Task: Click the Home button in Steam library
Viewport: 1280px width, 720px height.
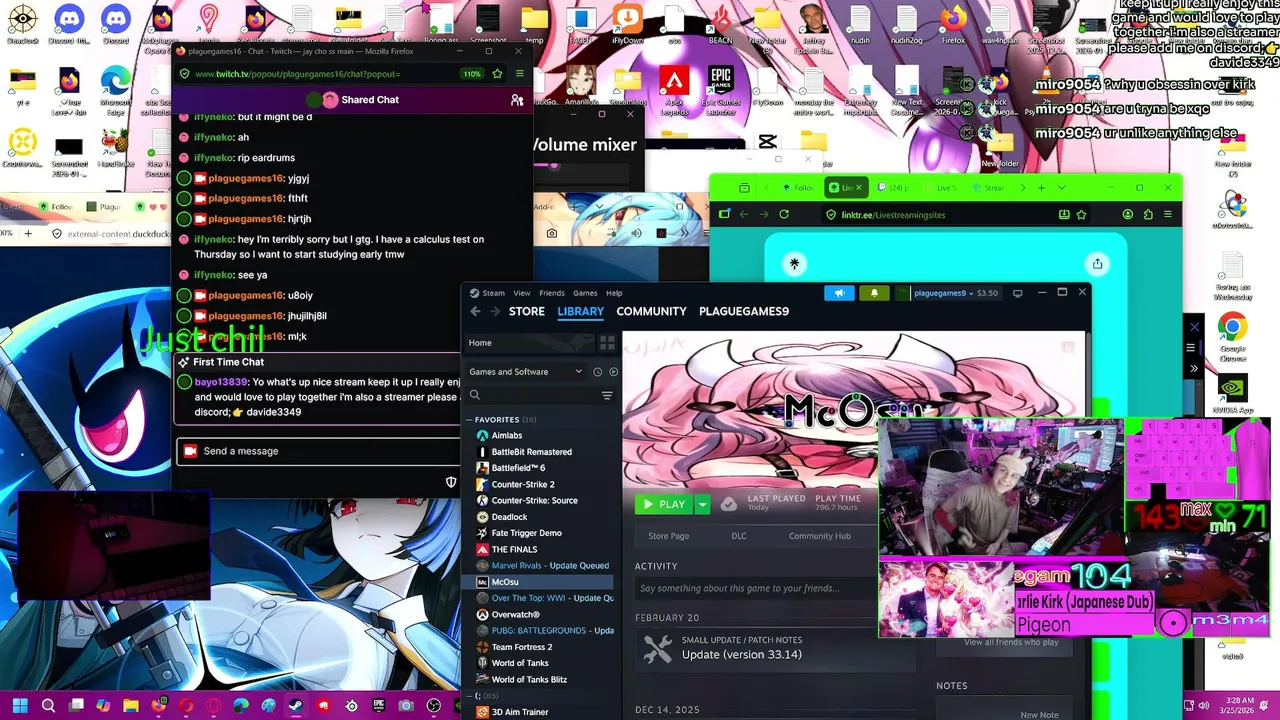Action: click(529, 343)
